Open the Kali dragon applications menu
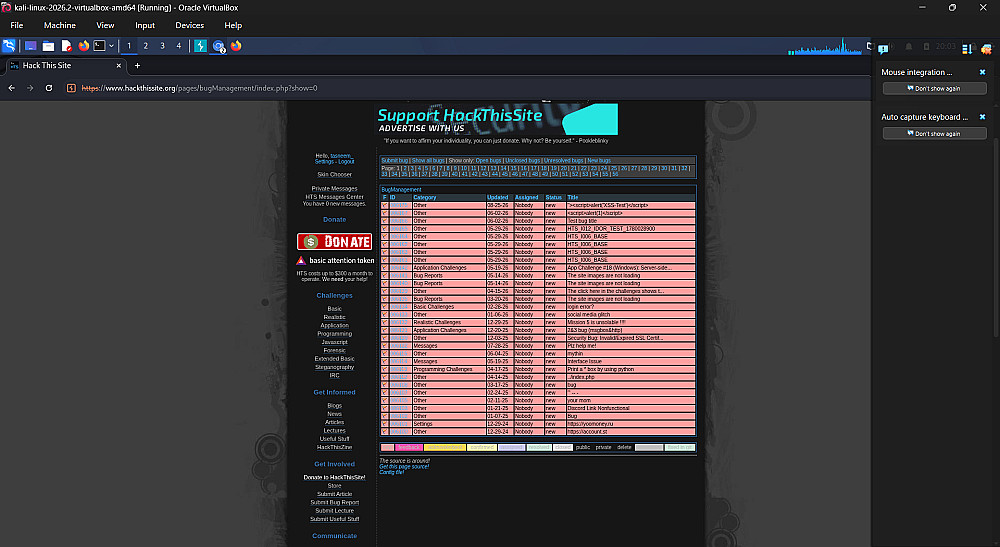Image resolution: width=1000 pixels, height=547 pixels. [x=9, y=46]
